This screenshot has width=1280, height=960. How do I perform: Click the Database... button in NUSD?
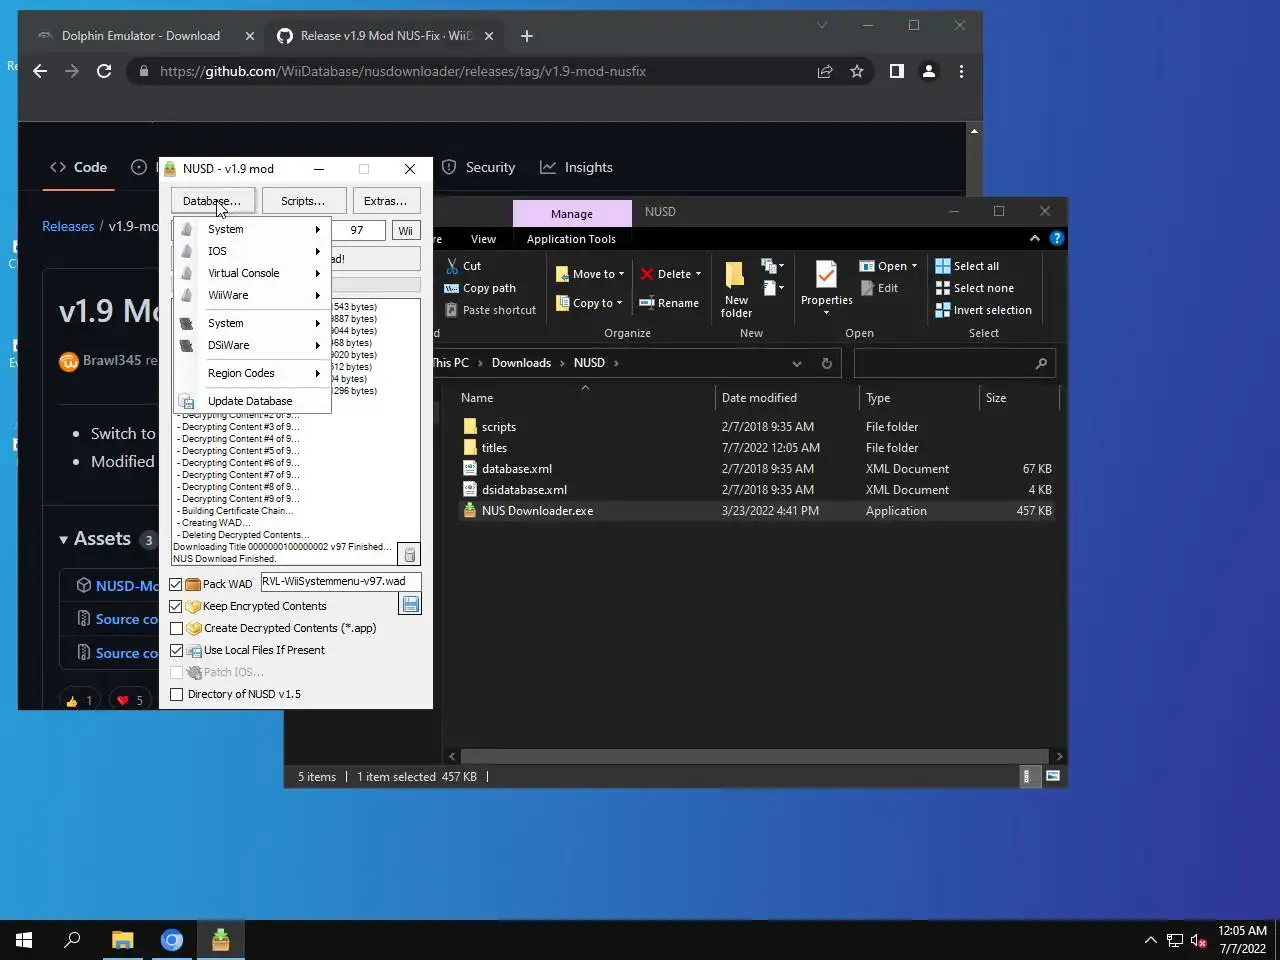point(212,201)
